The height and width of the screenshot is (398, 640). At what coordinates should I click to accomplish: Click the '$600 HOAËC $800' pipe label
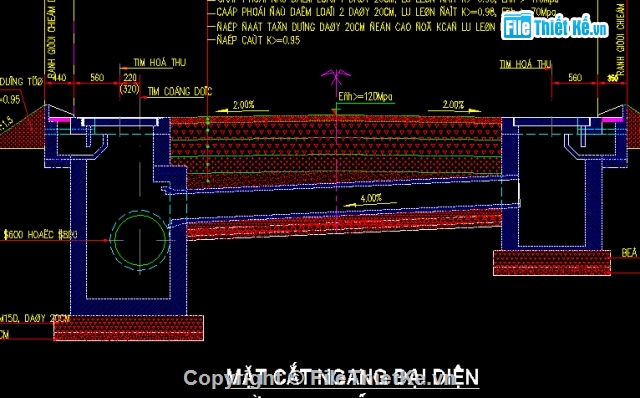click(x=40, y=234)
